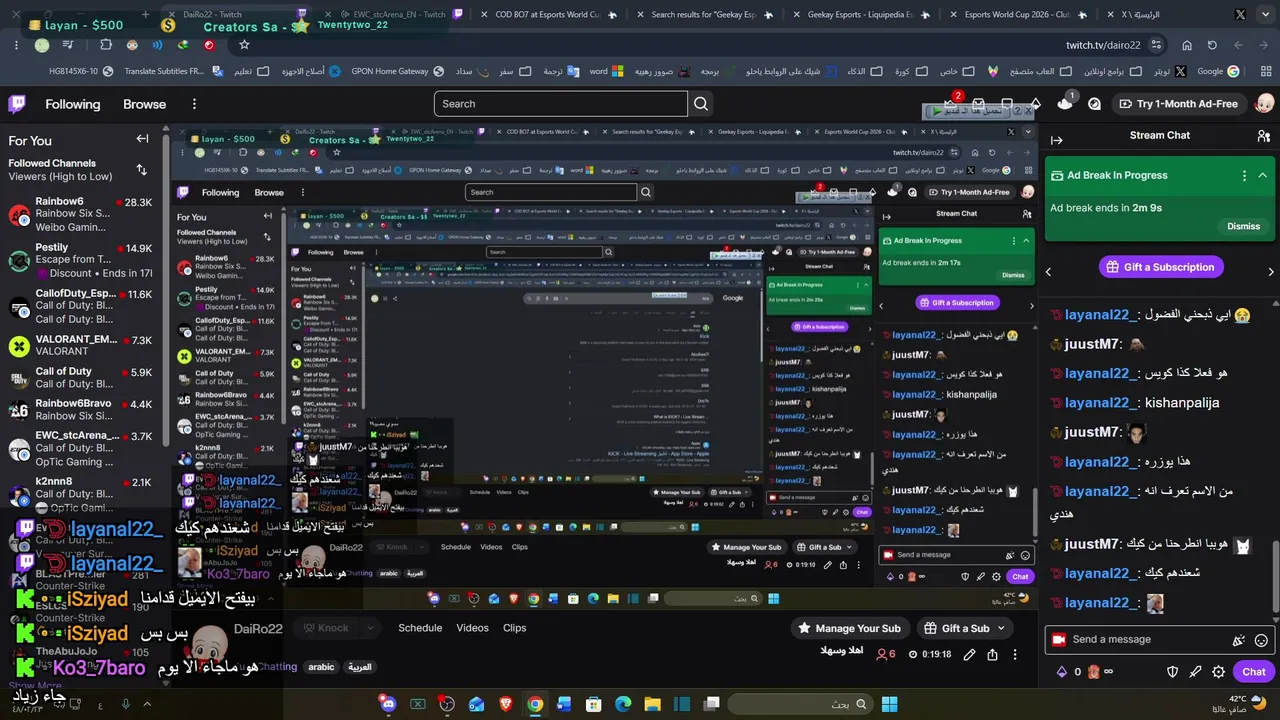Screen dimensions: 1280x720
Task: Collapse the Ad Break In Progress chevron
Action: [x=1263, y=175]
